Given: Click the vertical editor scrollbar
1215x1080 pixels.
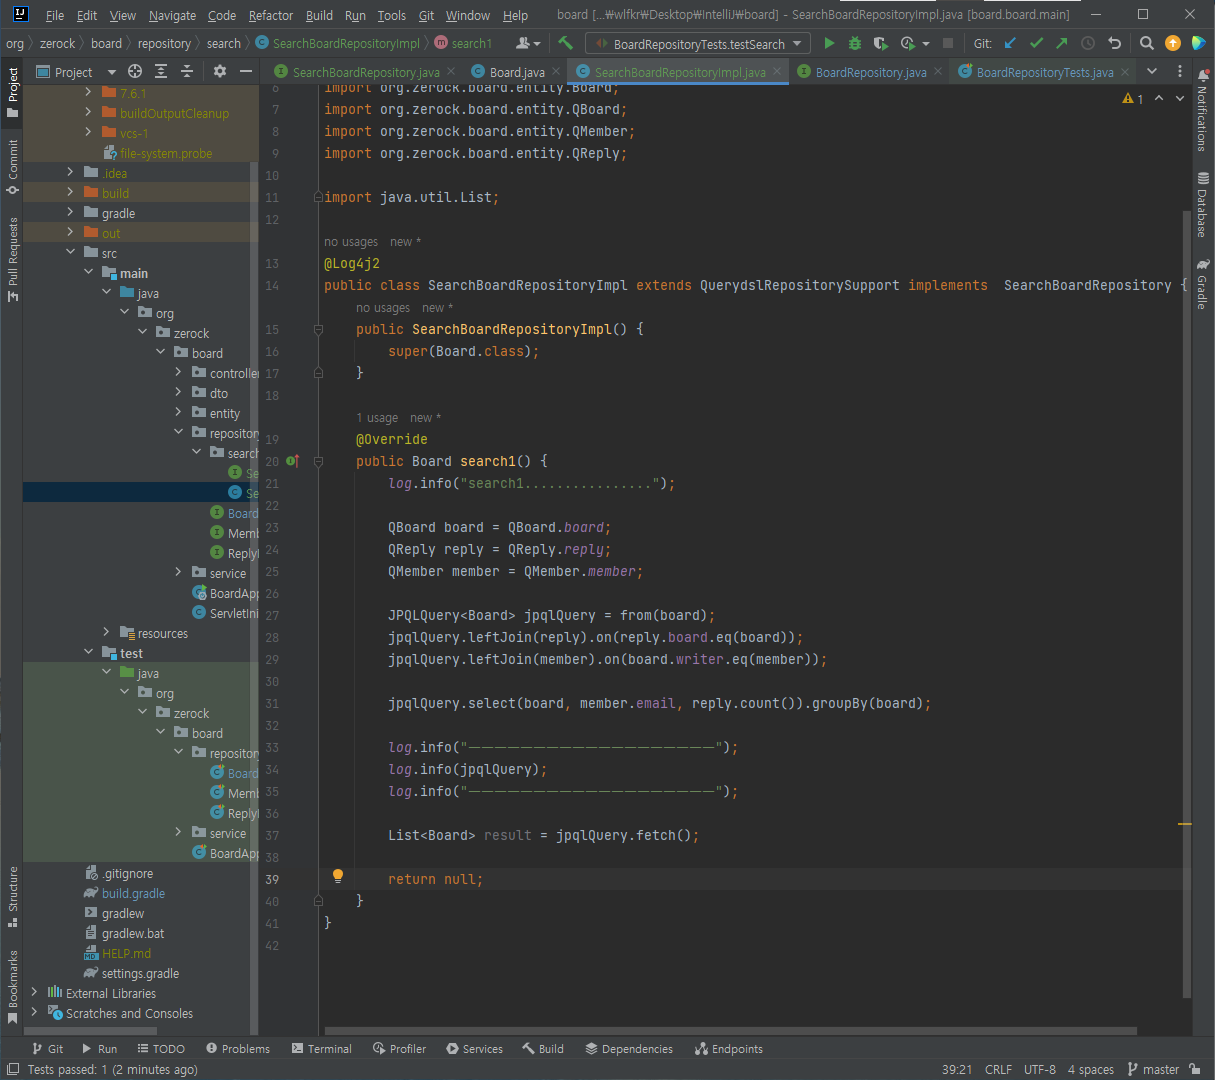Looking at the screenshot, I should coord(1187,603).
